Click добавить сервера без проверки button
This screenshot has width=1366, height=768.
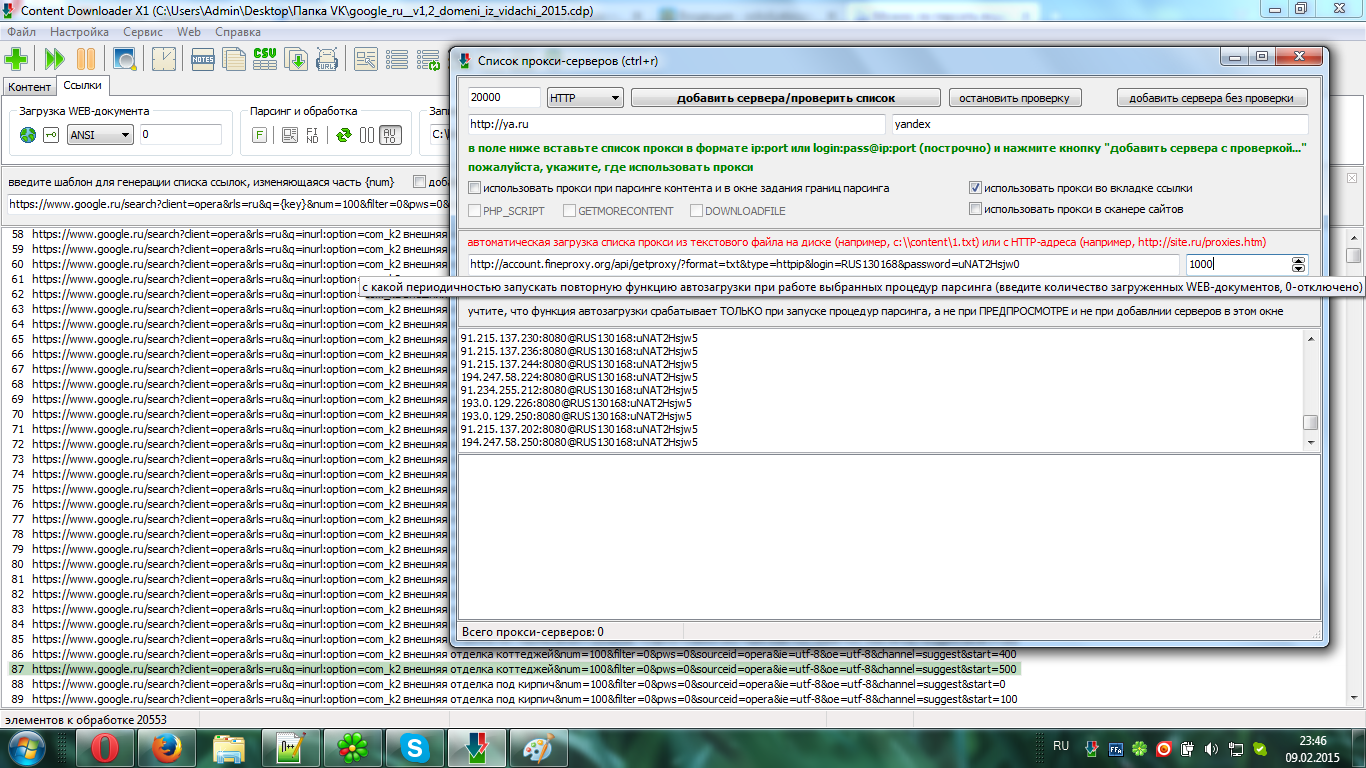[x=1212, y=98]
